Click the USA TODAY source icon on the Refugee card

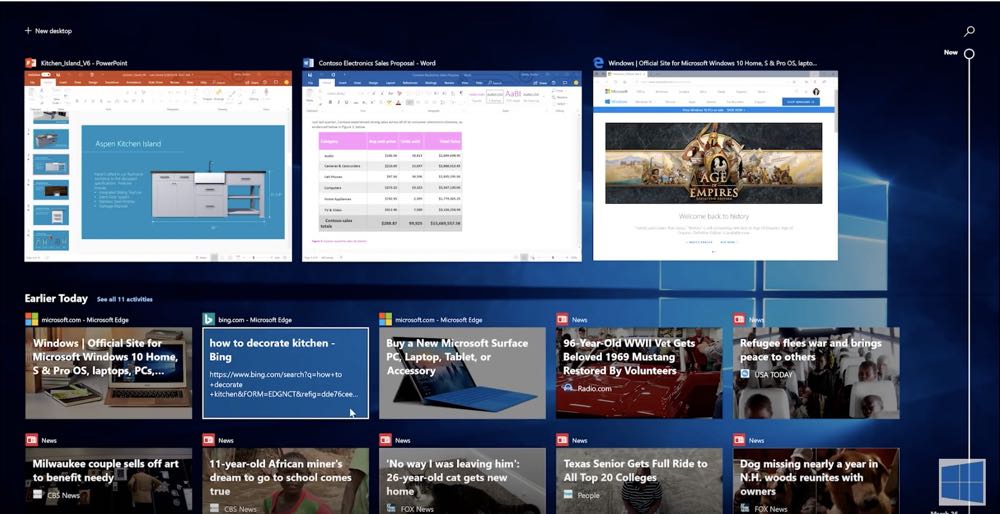point(745,374)
